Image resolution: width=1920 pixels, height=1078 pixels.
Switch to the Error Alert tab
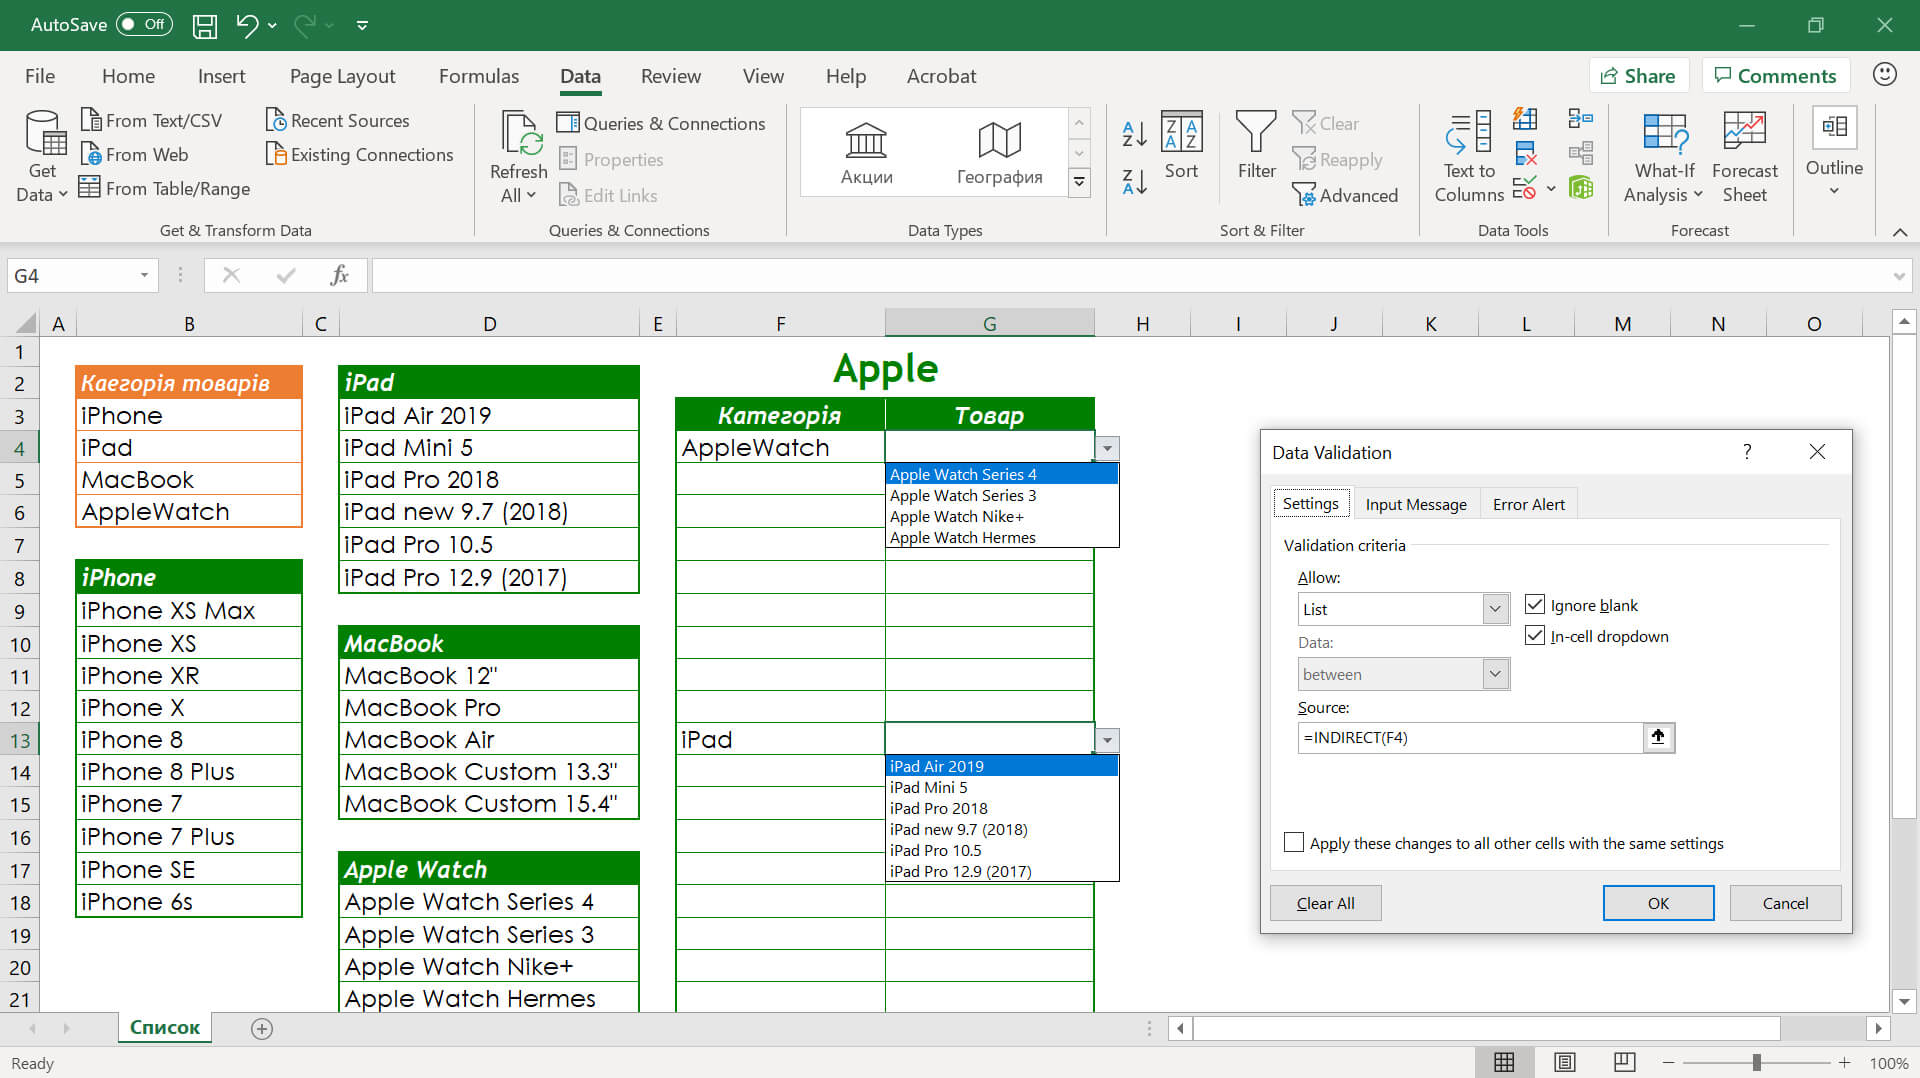coord(1528,504)
